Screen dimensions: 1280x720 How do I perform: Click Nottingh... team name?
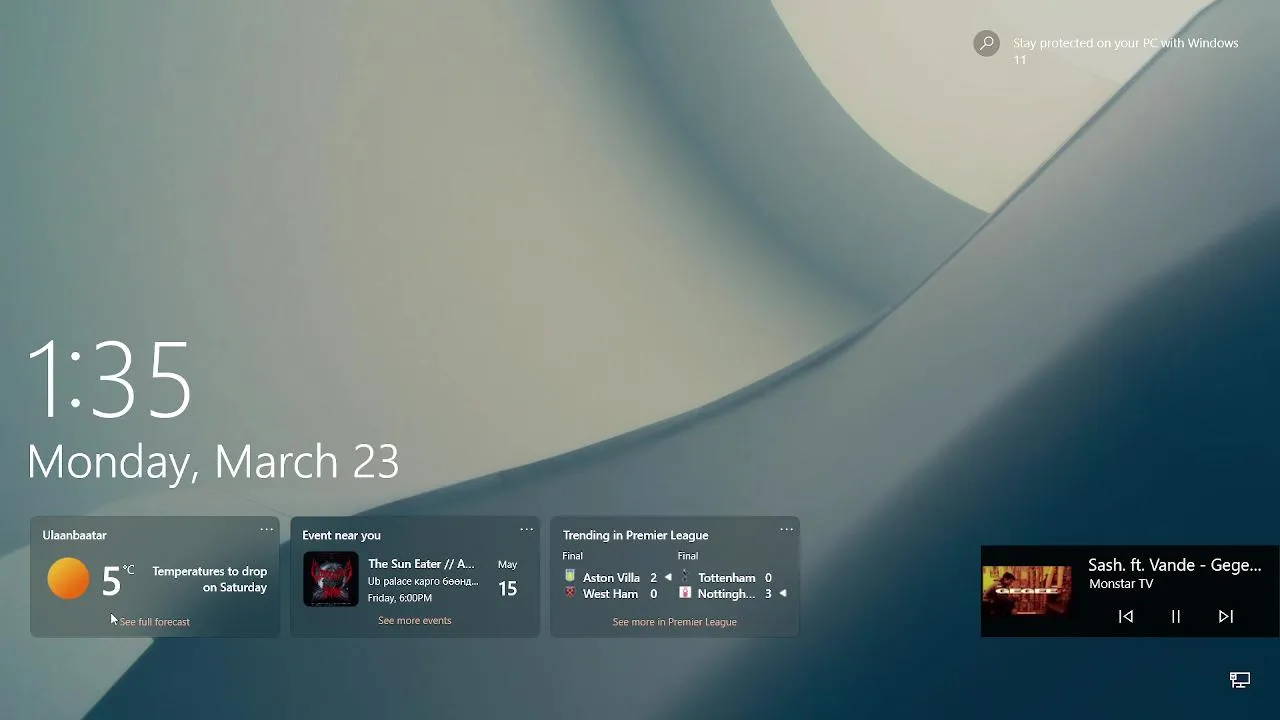(x=726, y=594)
